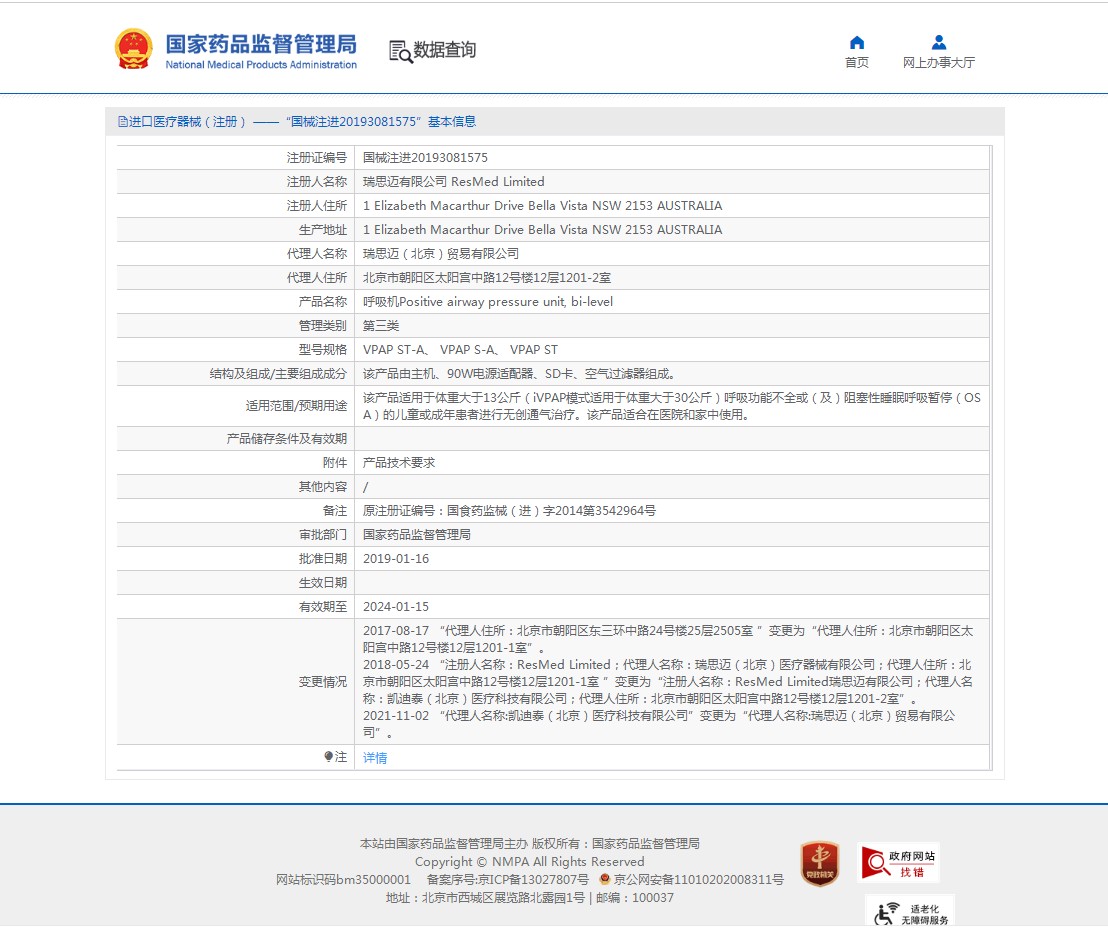Click the 第三类 management category value

coord(381,326)
